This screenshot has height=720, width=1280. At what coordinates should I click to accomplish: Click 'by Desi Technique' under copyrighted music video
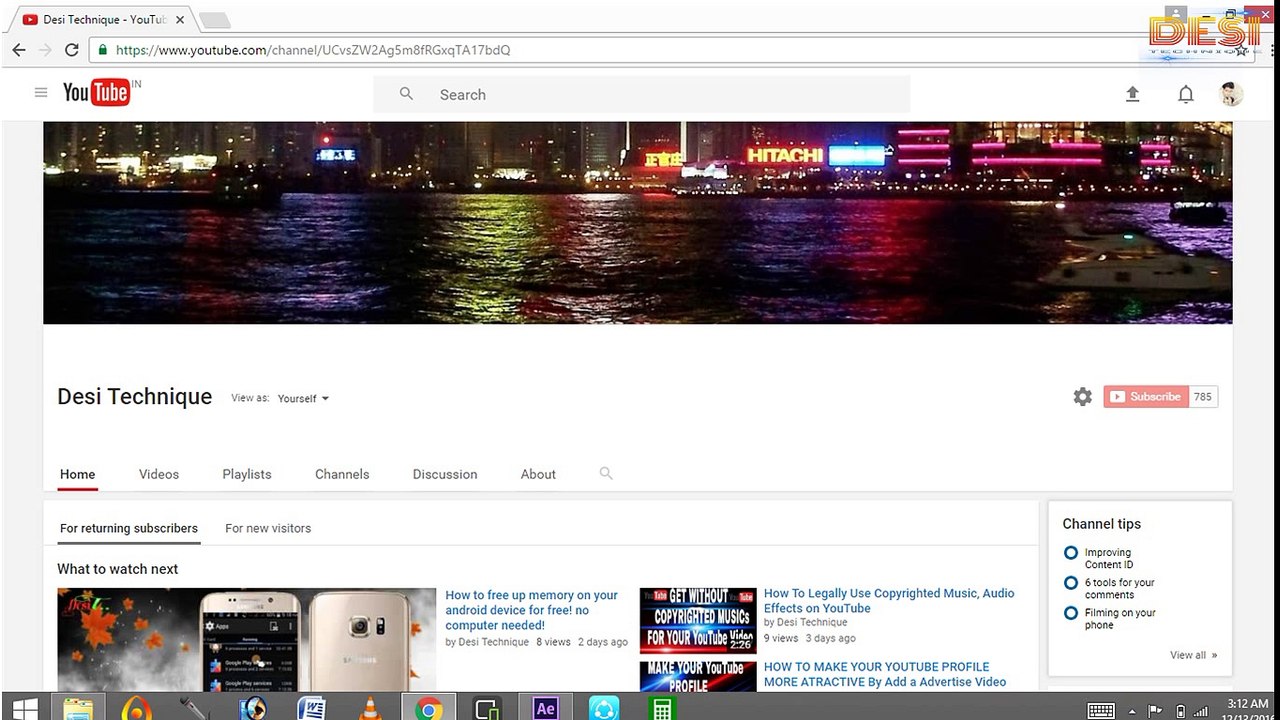click(806, 622)
